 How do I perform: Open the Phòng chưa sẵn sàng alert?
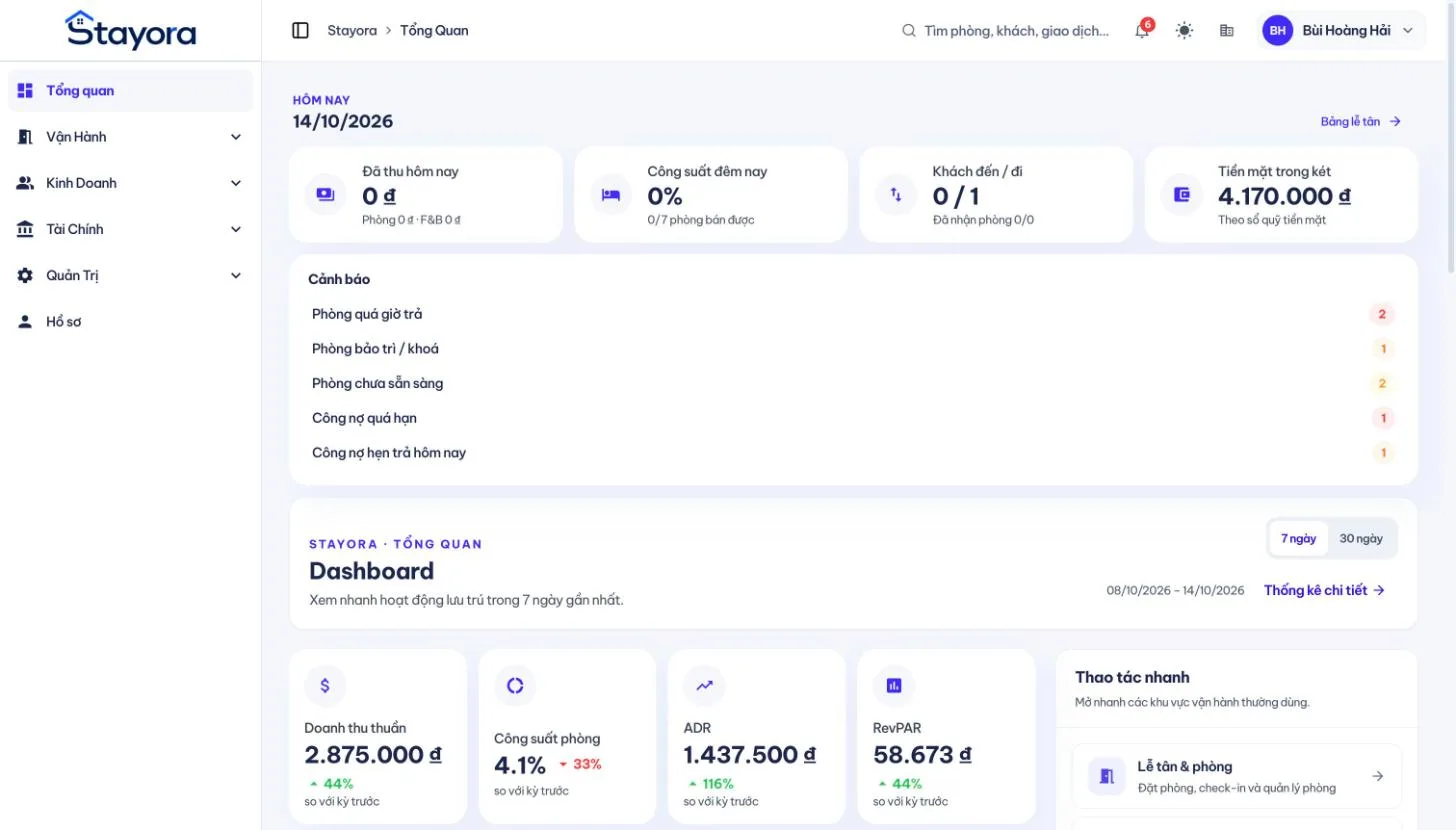pos(853,383)
